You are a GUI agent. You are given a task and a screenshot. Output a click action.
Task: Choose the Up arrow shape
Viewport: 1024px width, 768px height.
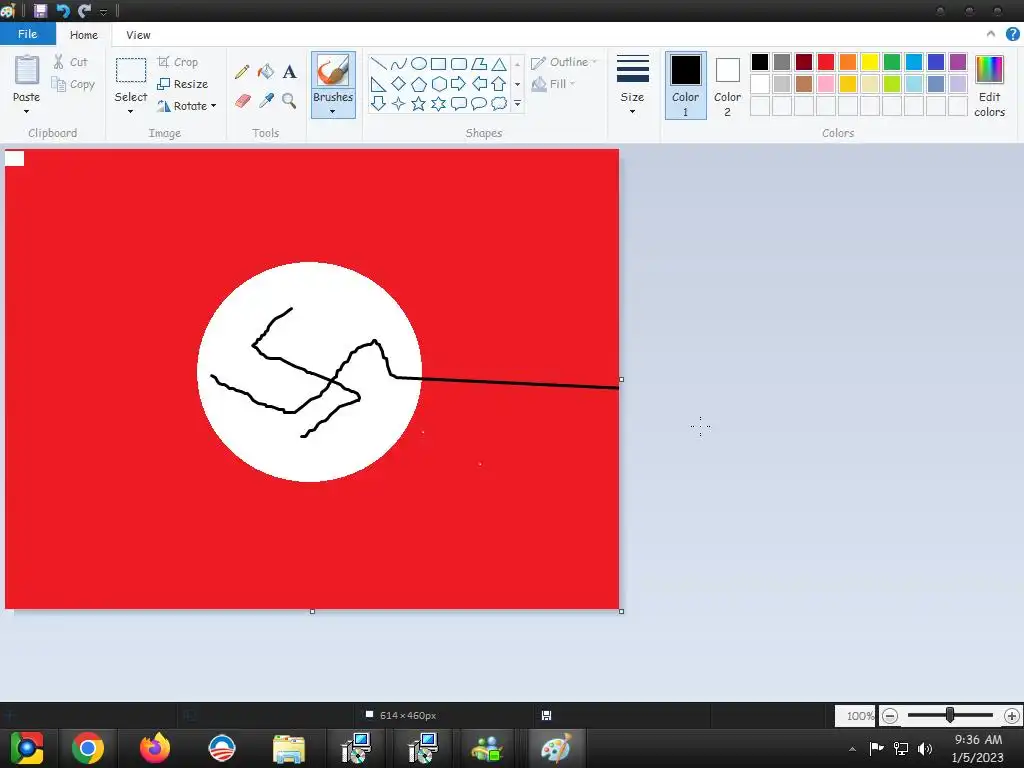coord(499,84)
